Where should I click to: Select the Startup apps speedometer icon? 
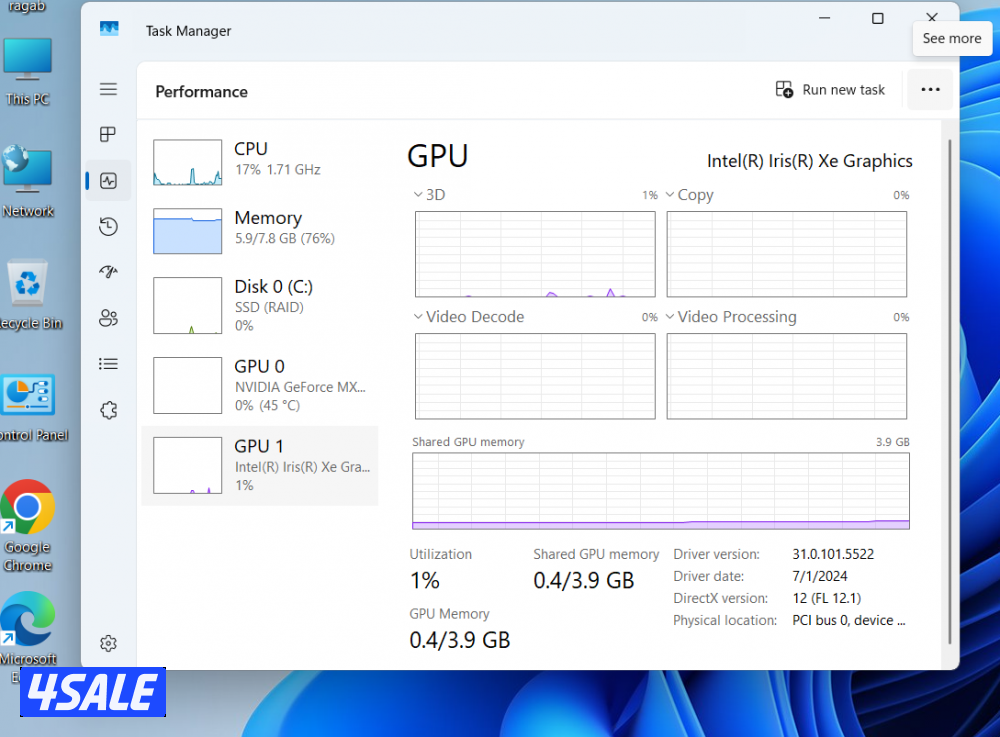[108, 271]
